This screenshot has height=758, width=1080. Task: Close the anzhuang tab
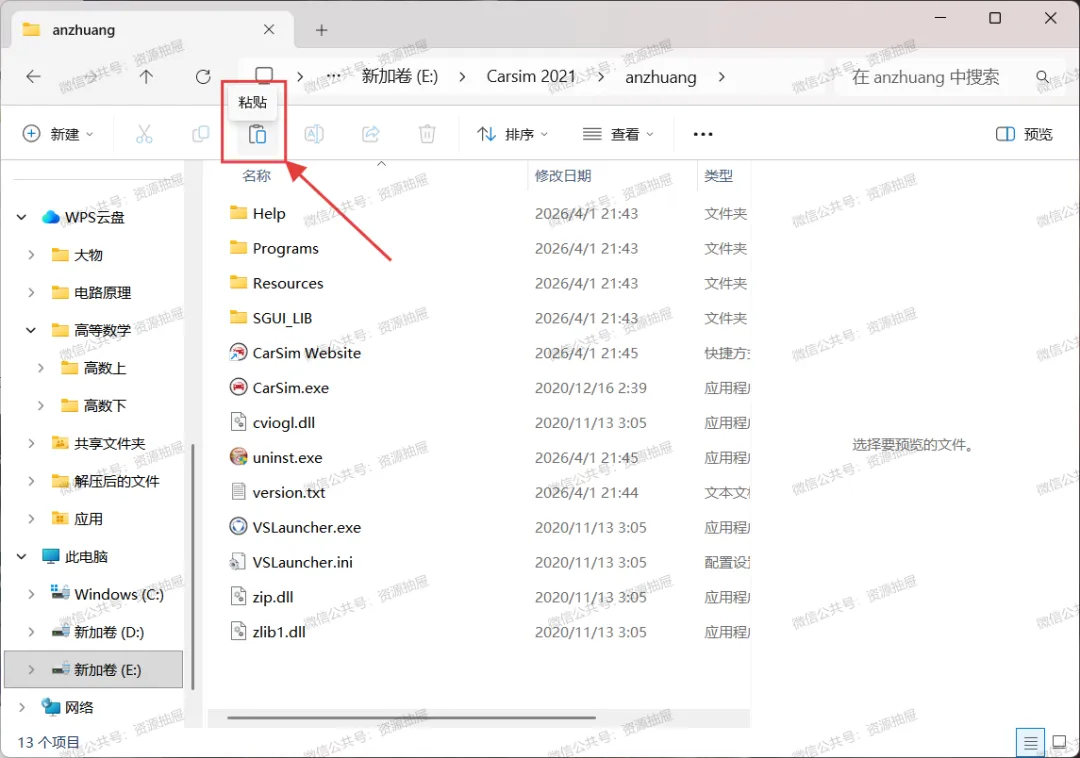click(x=269, y=30)
